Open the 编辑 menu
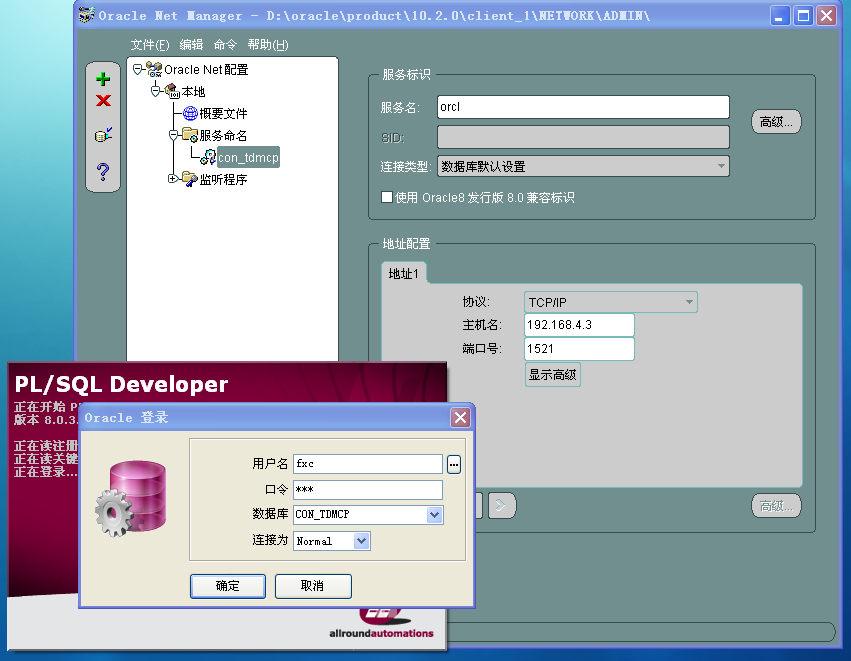Image resolution: width=851 pixels, height=661 pixels. pos(191,45)
